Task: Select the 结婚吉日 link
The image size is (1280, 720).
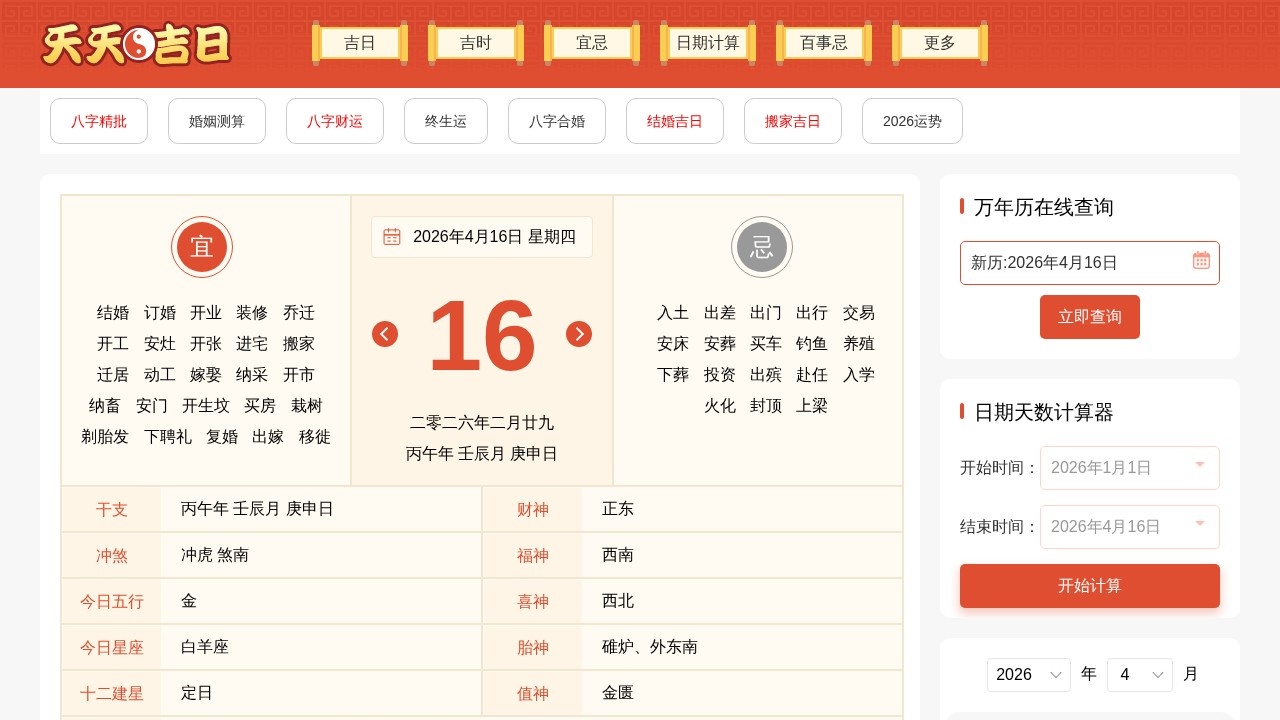Action: point(675,121)
